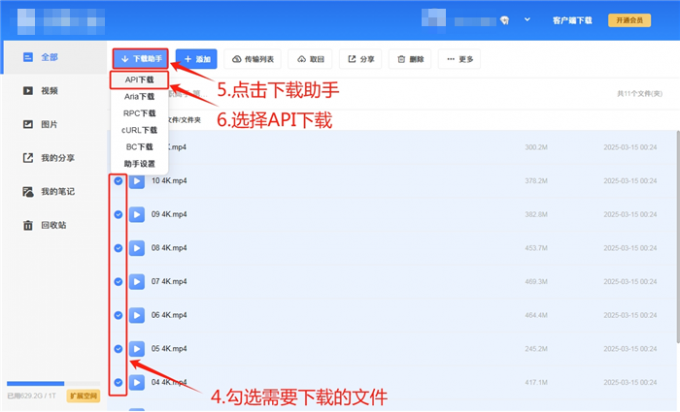This screenshot has height=412, width=680.
Task: Click the 分享 share button
Action: click(x=360, y=59)
